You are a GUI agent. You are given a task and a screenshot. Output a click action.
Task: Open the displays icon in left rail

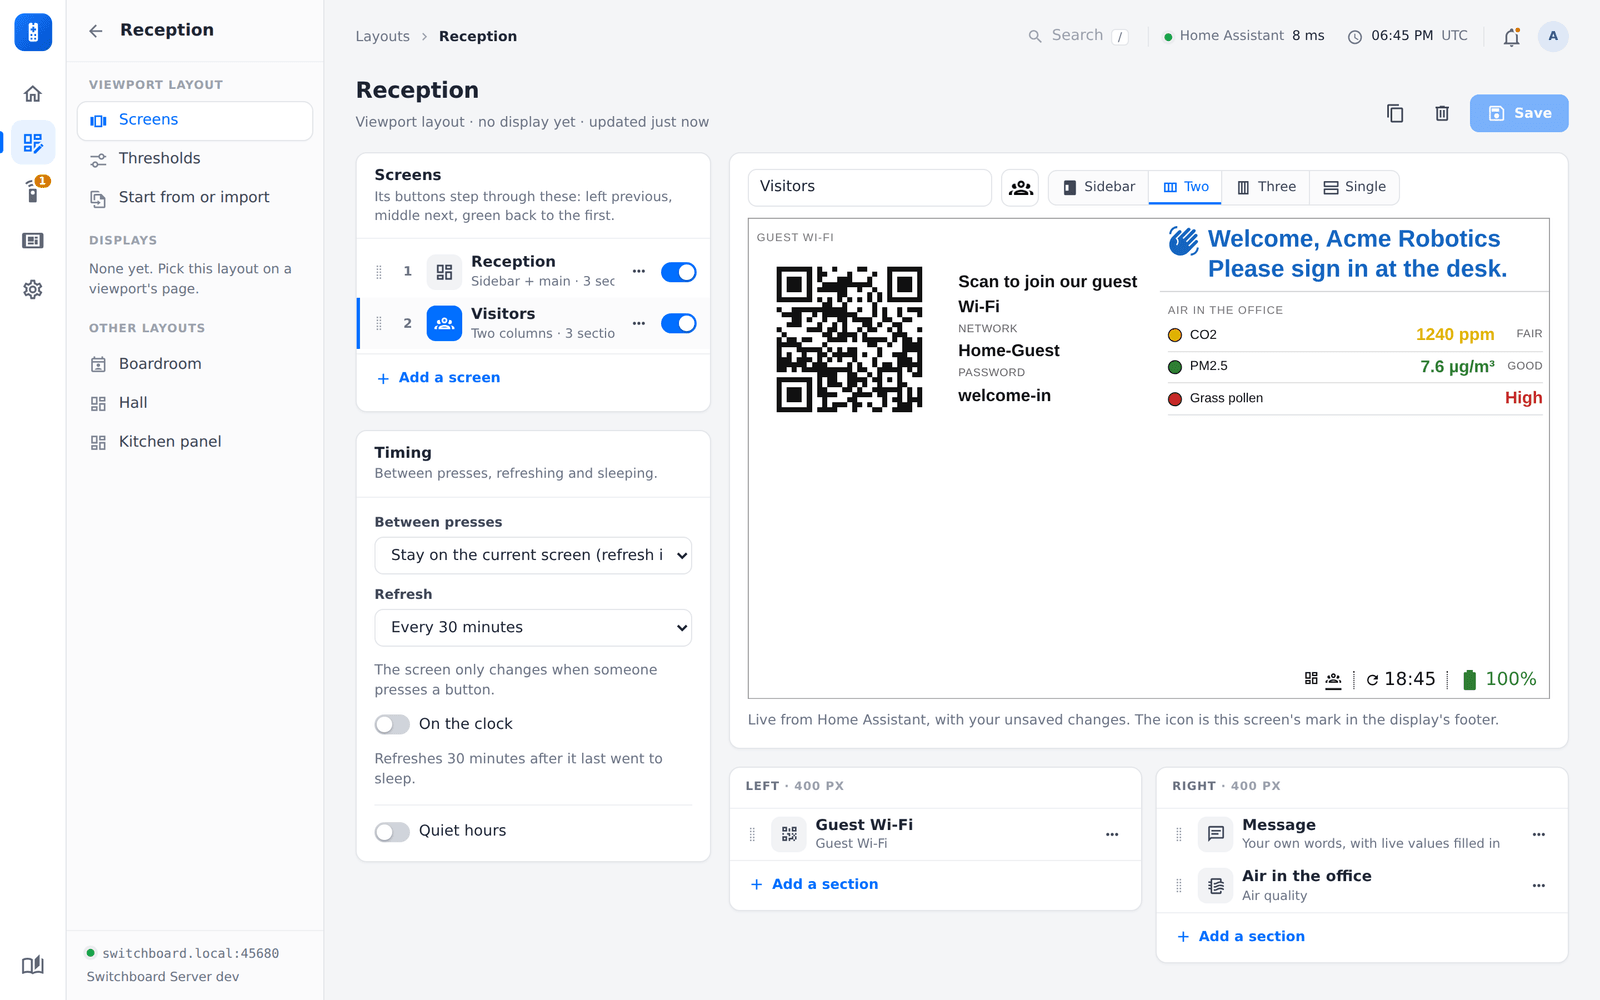click(x=33, y=241)
